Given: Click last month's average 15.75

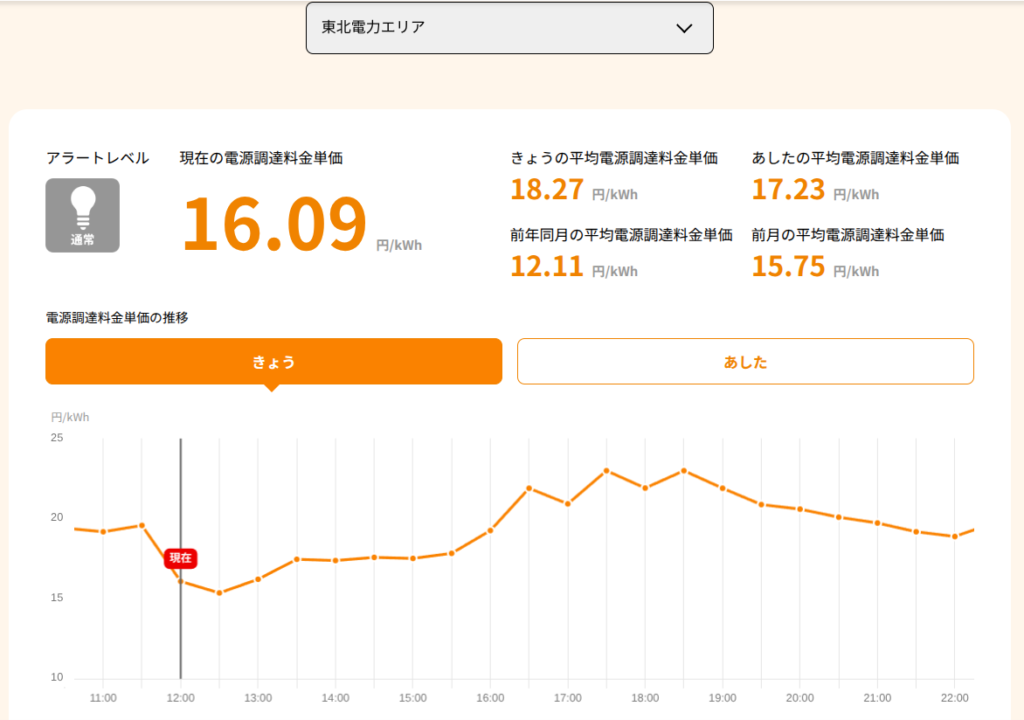Looking at the screenshot, I should click(x=788, y=267).
